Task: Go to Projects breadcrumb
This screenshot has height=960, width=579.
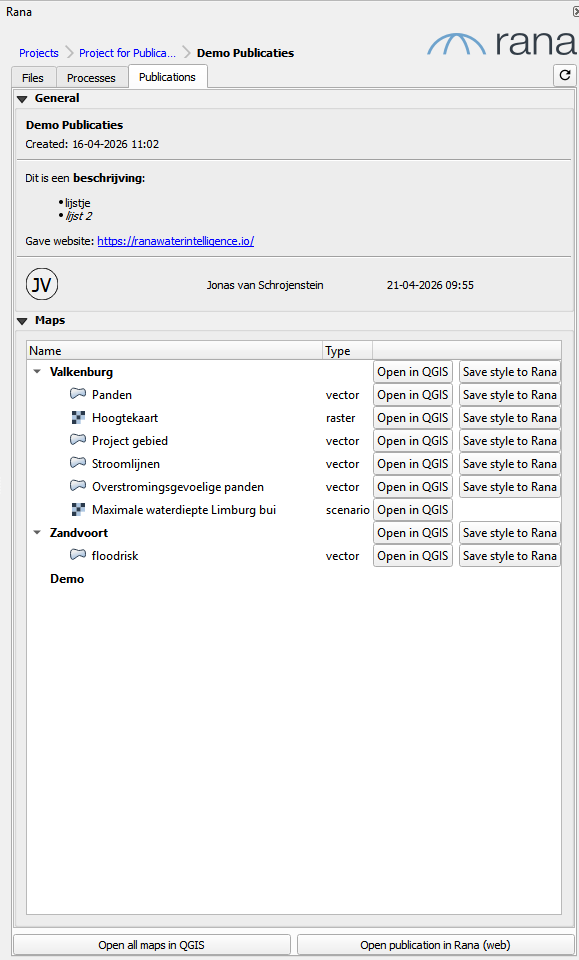Action: pos(39,53)
